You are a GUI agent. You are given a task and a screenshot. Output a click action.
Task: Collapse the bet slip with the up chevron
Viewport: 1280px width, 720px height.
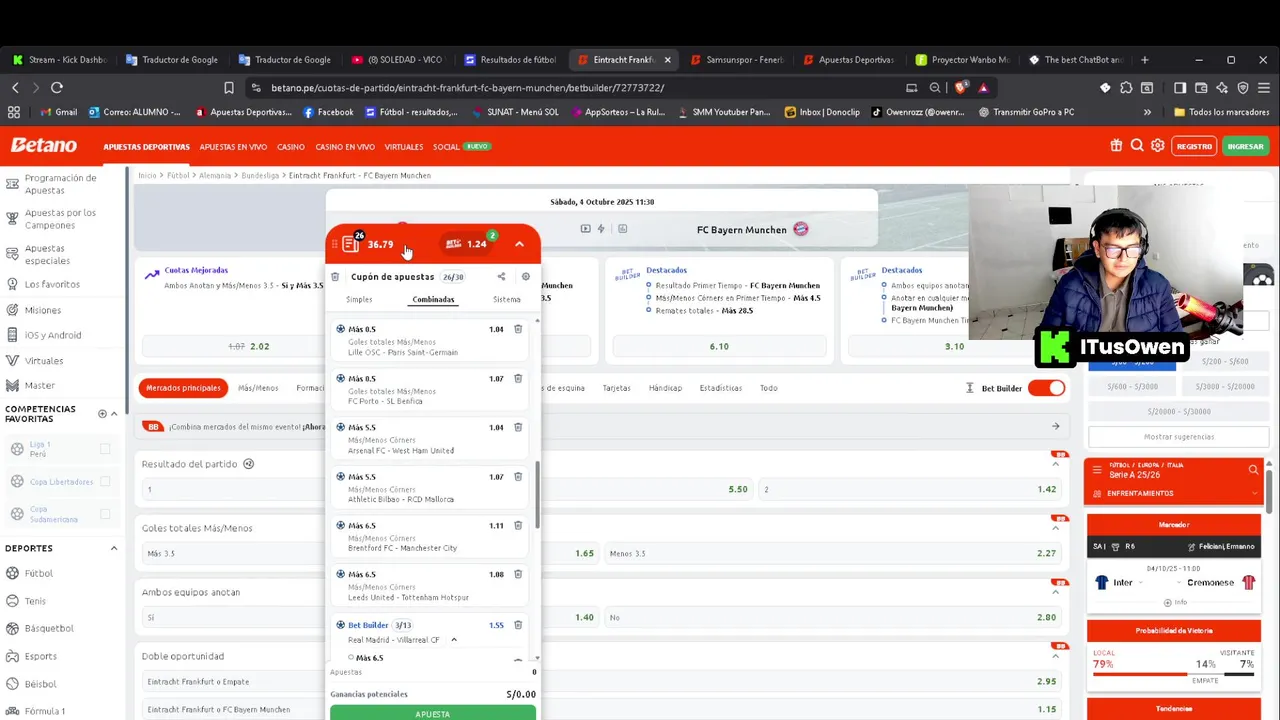click(x=519, y=244)
